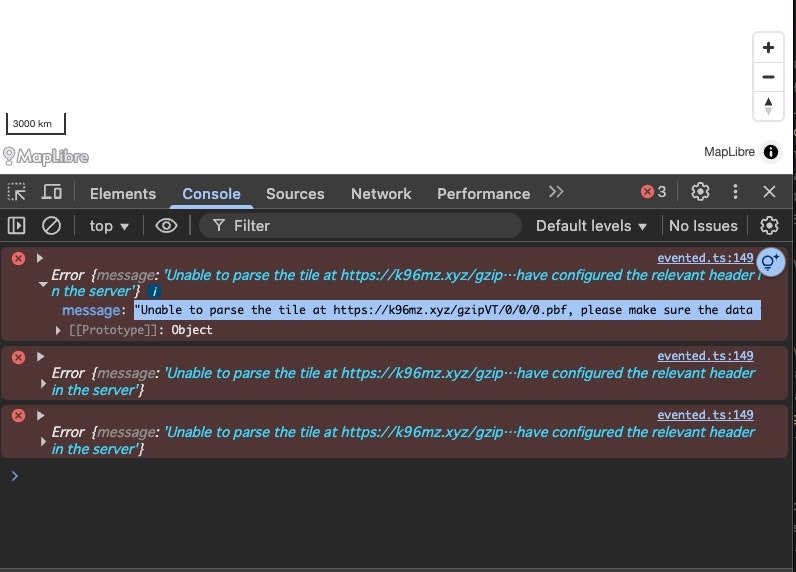Expand the third error's stack trace arrow
The image size is (796, 572).
[x=40, y=415]
